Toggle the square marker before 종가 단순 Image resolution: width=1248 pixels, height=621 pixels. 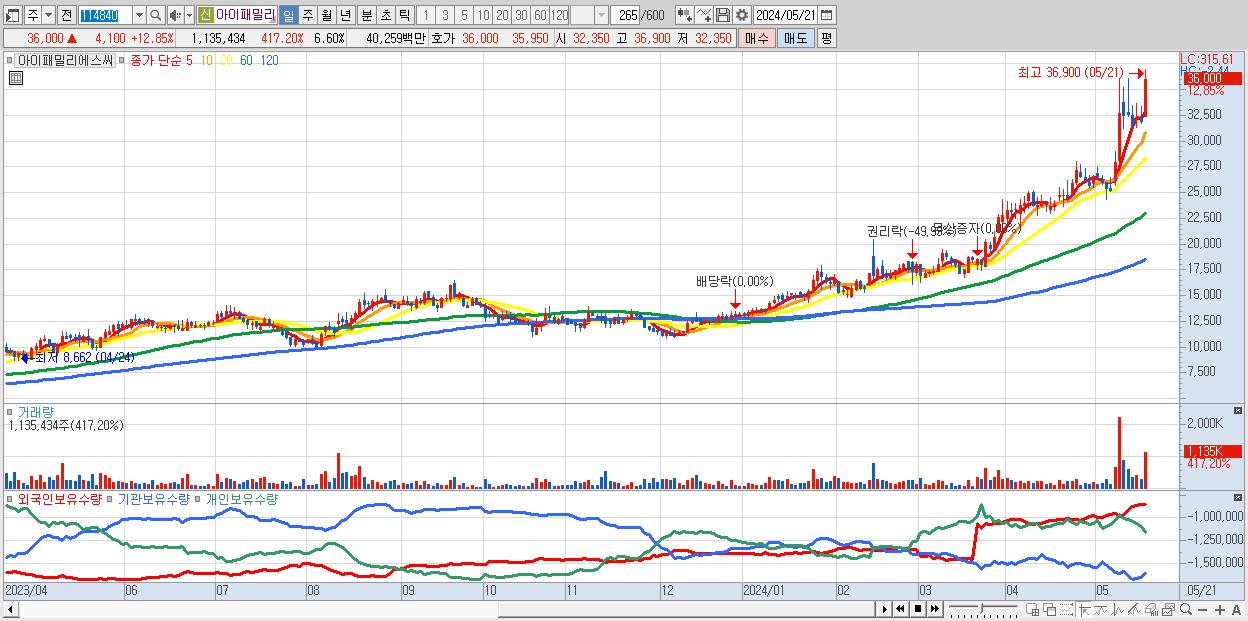pos(122,61)
